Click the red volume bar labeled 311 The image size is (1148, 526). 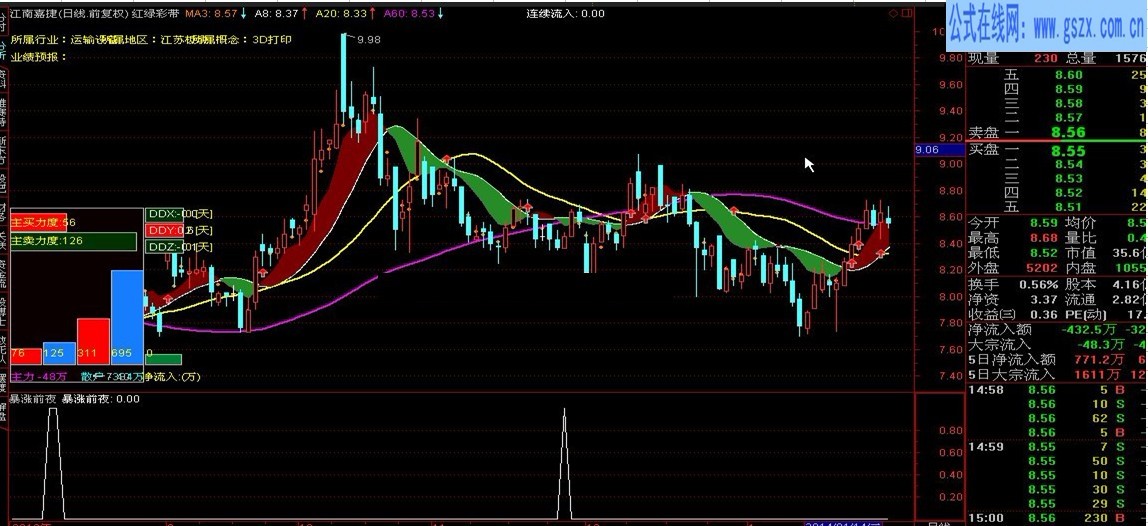click(93, 341)
